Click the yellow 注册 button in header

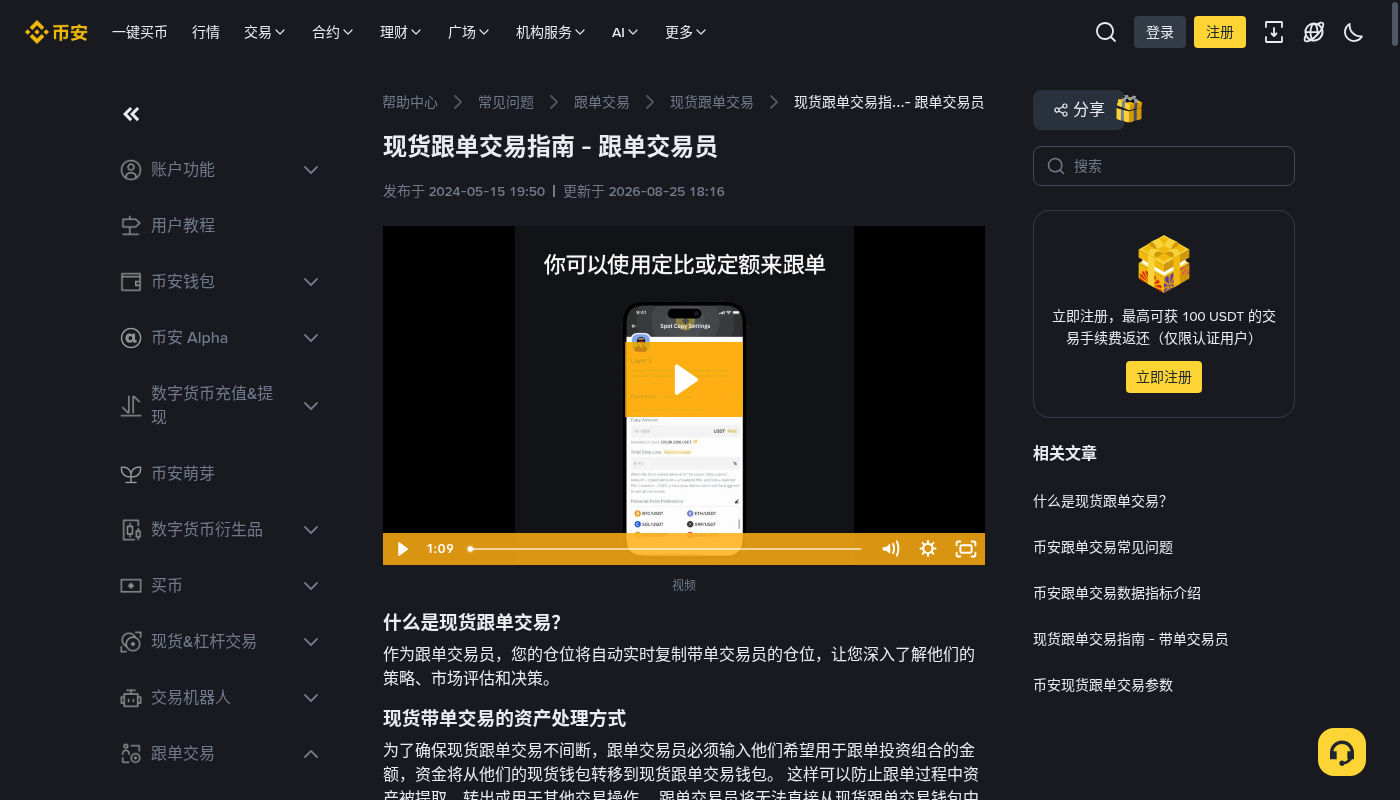[x=1220, y=32]
